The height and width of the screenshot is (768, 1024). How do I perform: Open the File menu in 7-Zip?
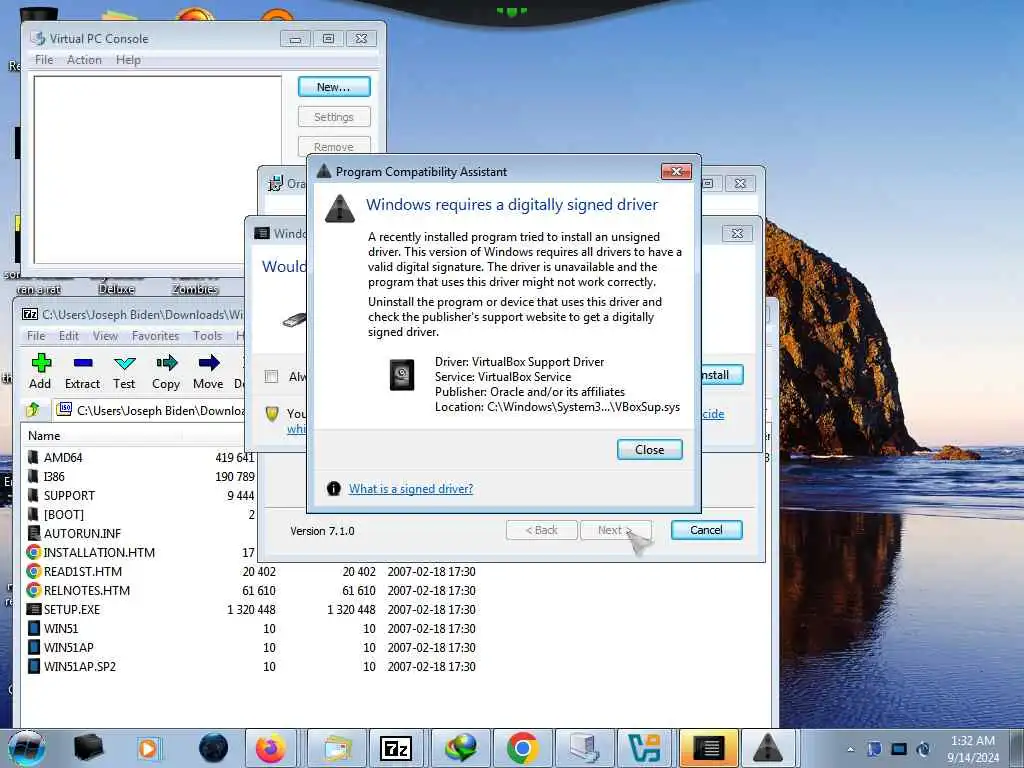[x=36, y=336]
